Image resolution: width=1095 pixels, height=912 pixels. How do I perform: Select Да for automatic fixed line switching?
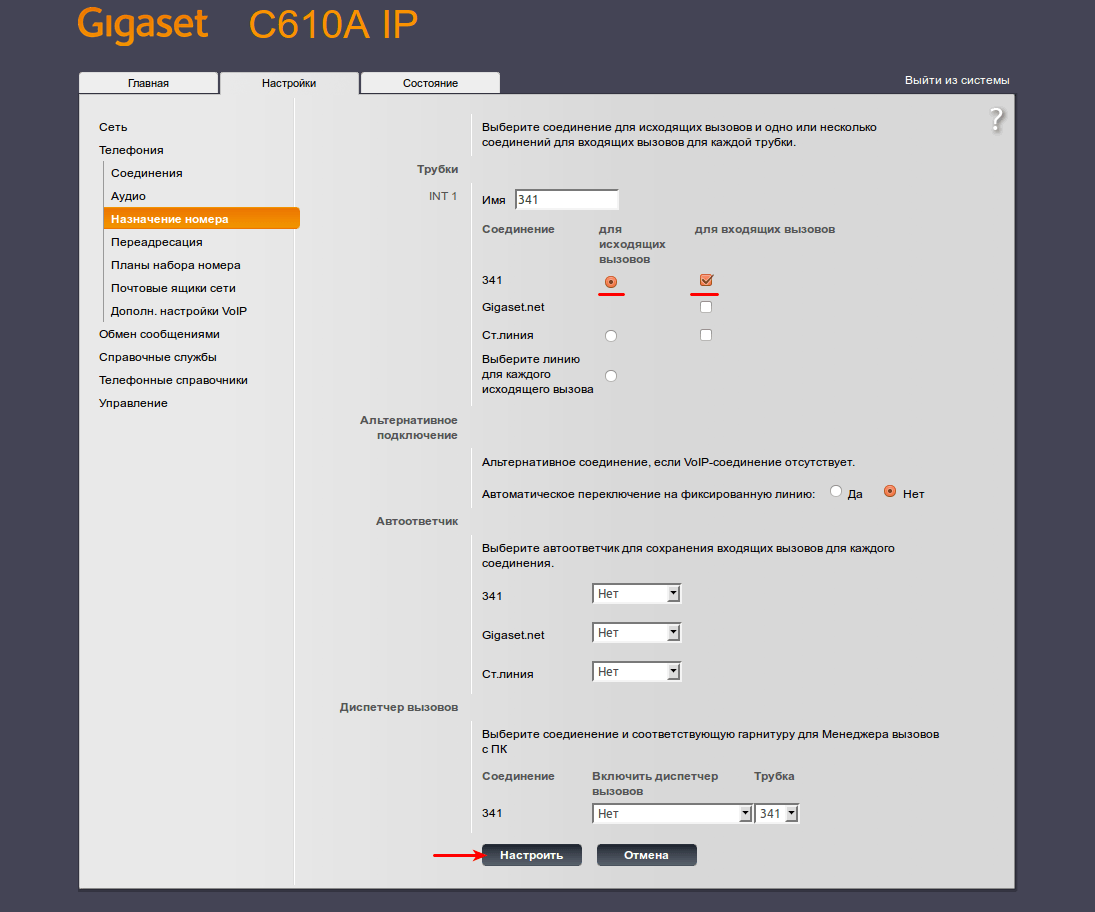(x=836, y=491)
